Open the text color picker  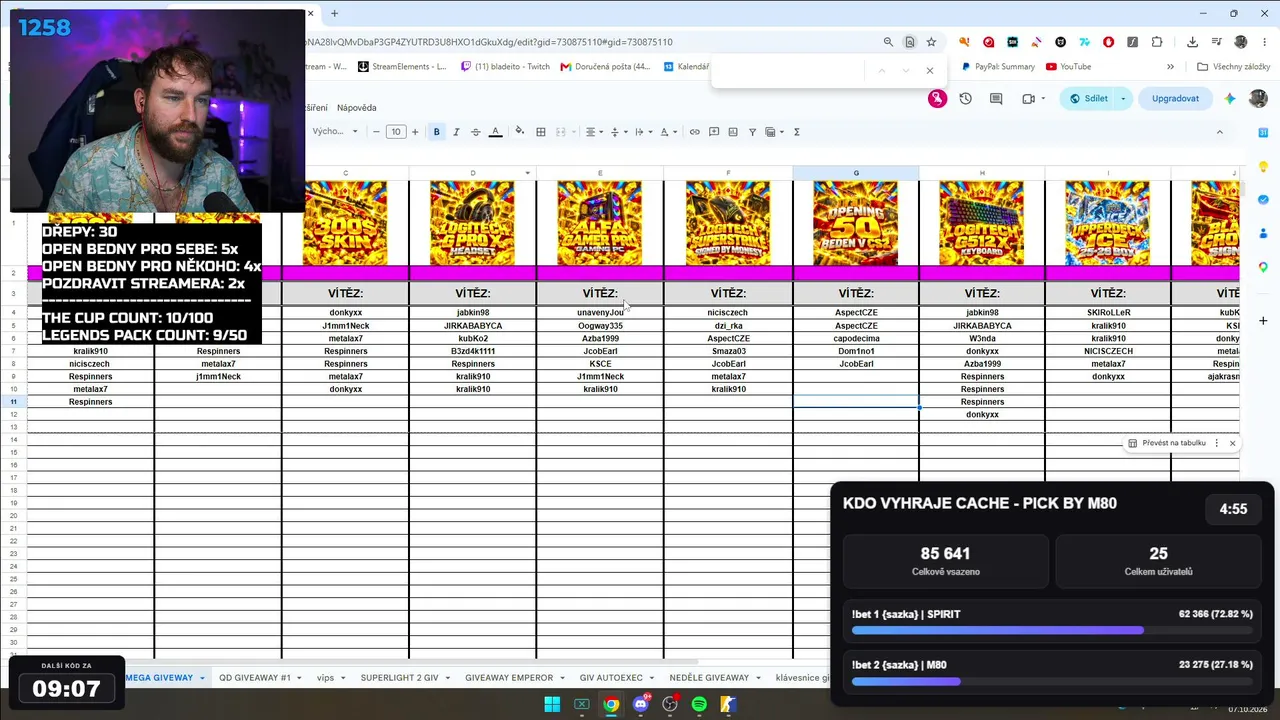click(495, 132)
